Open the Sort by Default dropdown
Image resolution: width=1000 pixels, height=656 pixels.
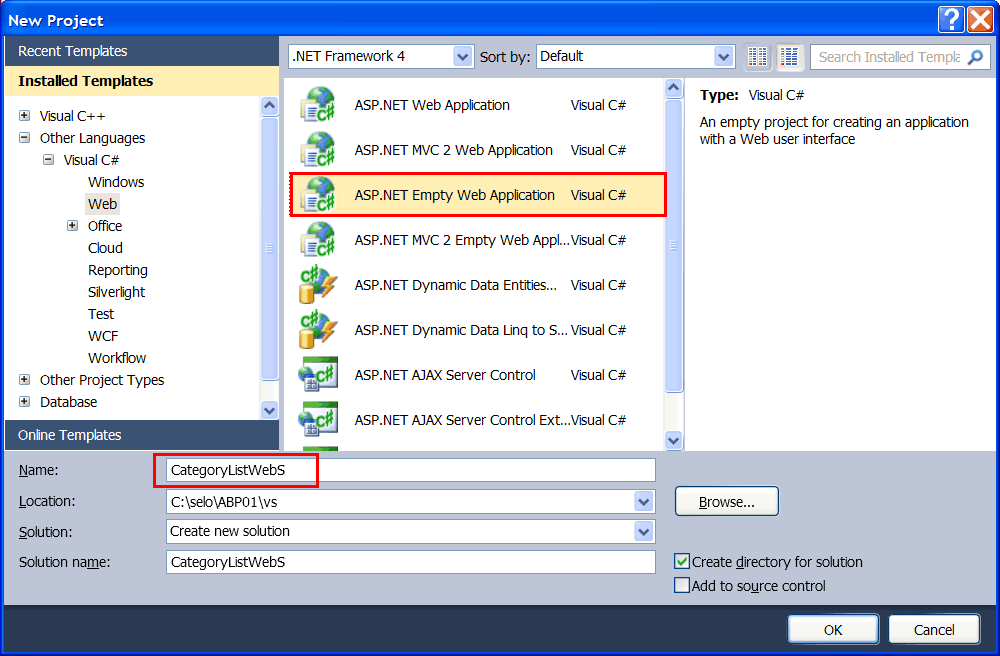(x=723, y=57)
